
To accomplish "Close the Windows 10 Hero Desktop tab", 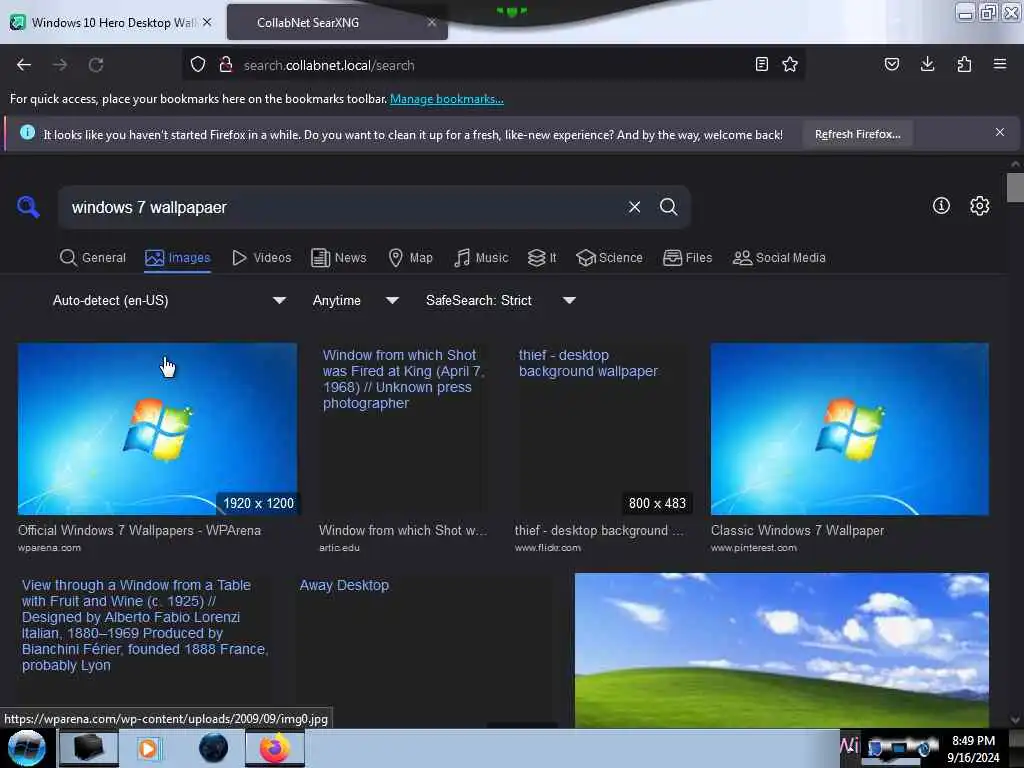I will point(207,22).
